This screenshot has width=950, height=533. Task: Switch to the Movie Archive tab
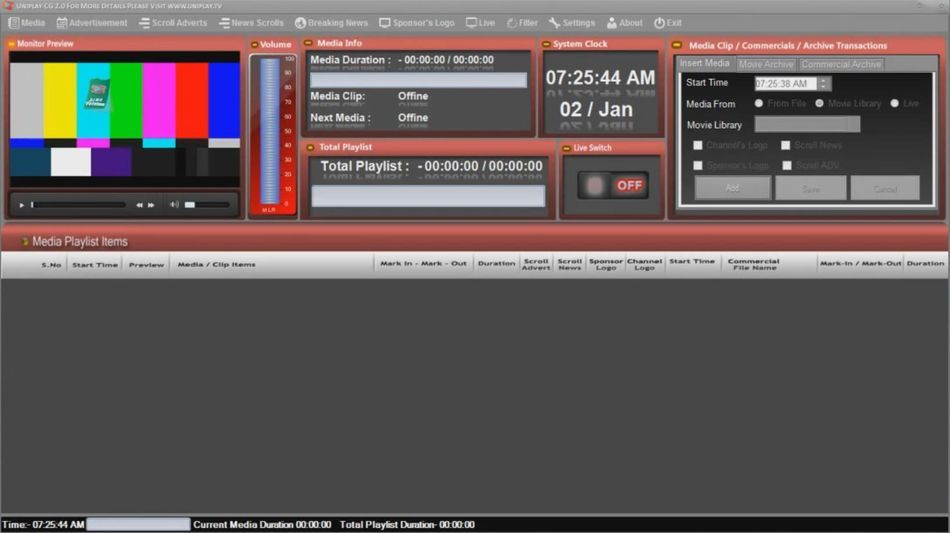(765, 64)
